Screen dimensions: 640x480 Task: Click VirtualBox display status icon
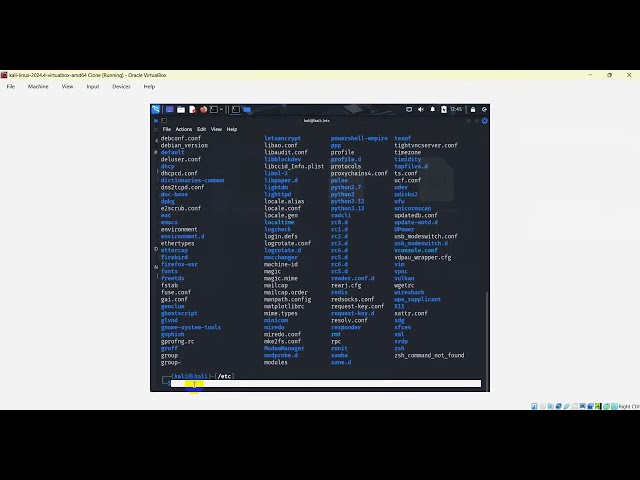tap(582, 406)
